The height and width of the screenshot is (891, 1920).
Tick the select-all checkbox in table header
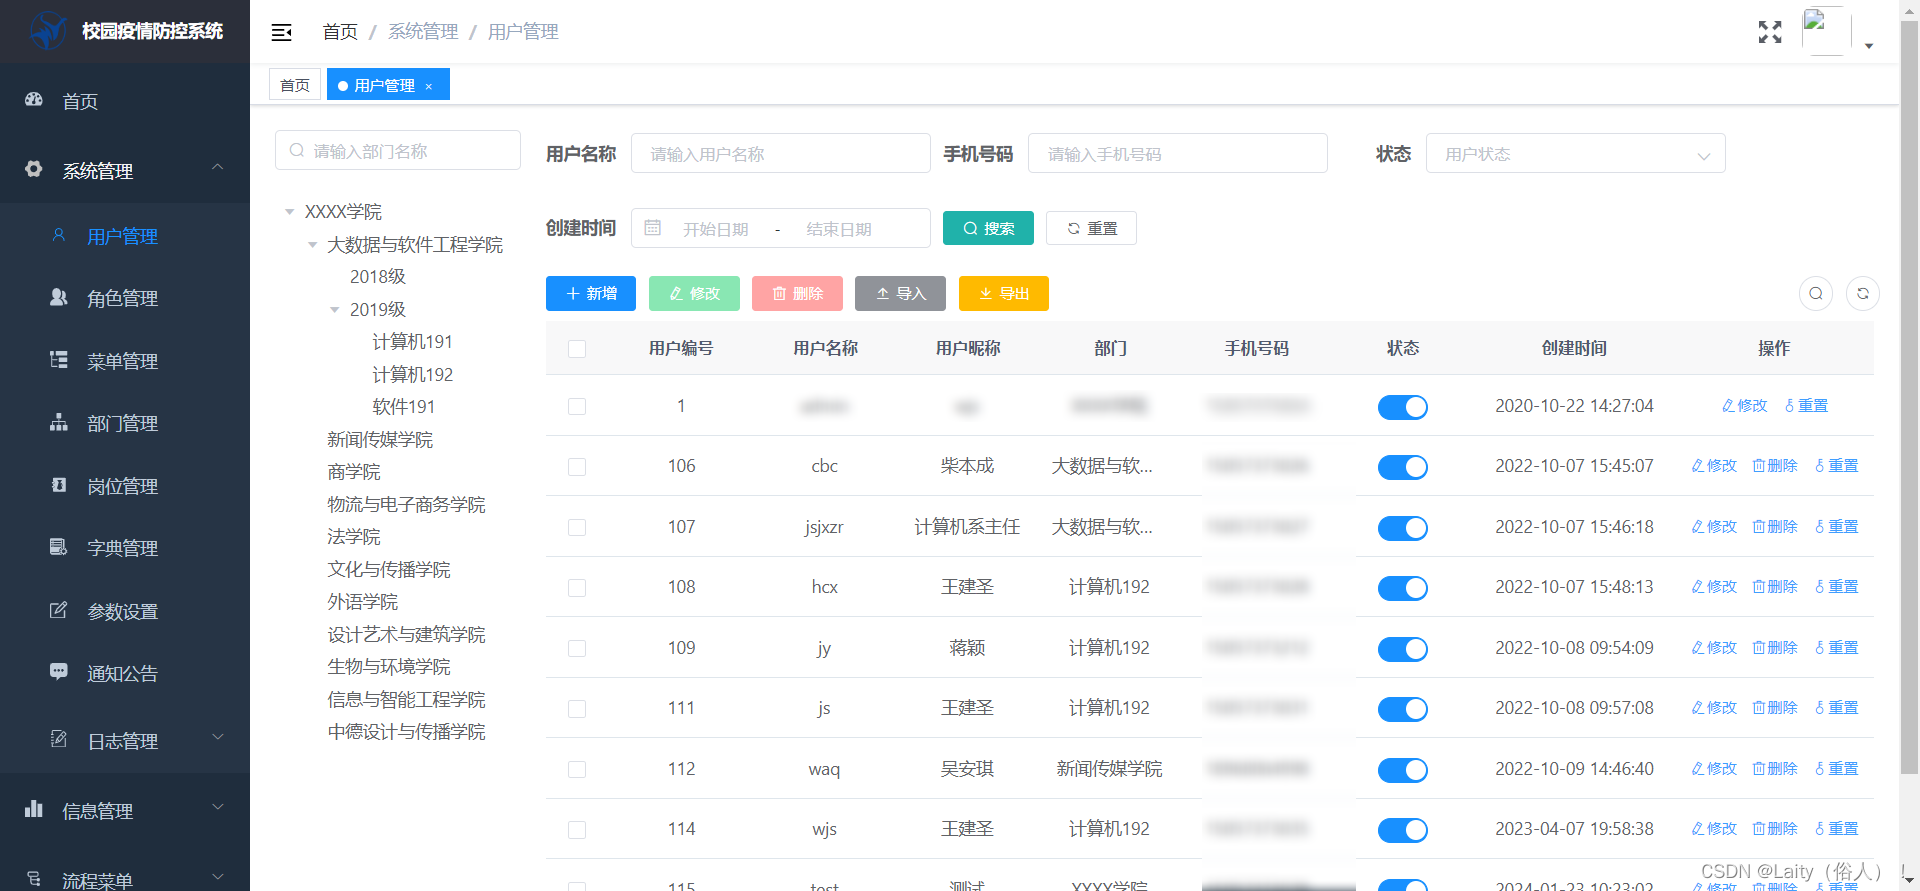pos(577,349)
